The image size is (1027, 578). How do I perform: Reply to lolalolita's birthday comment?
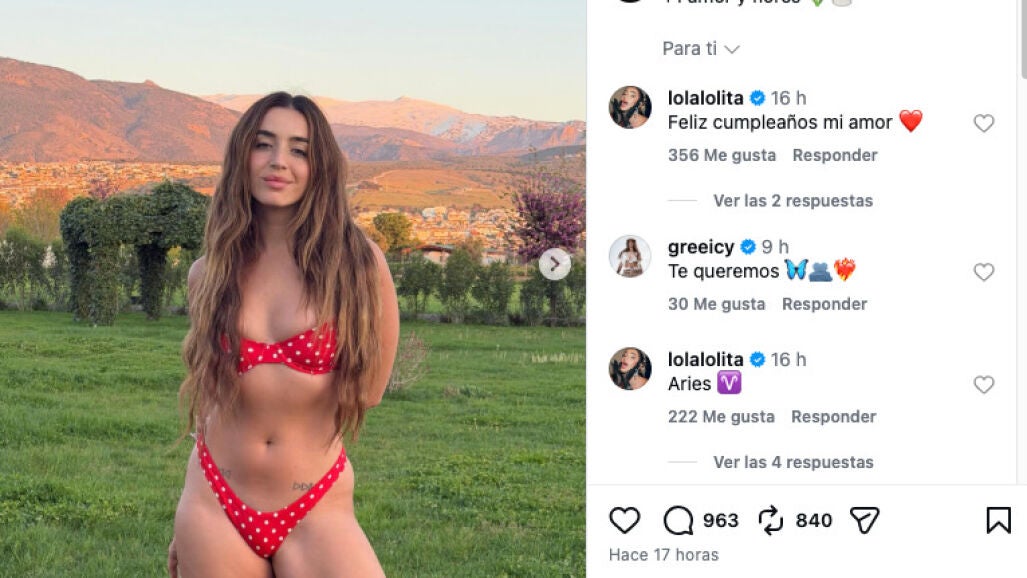click(x=834, y=155)
